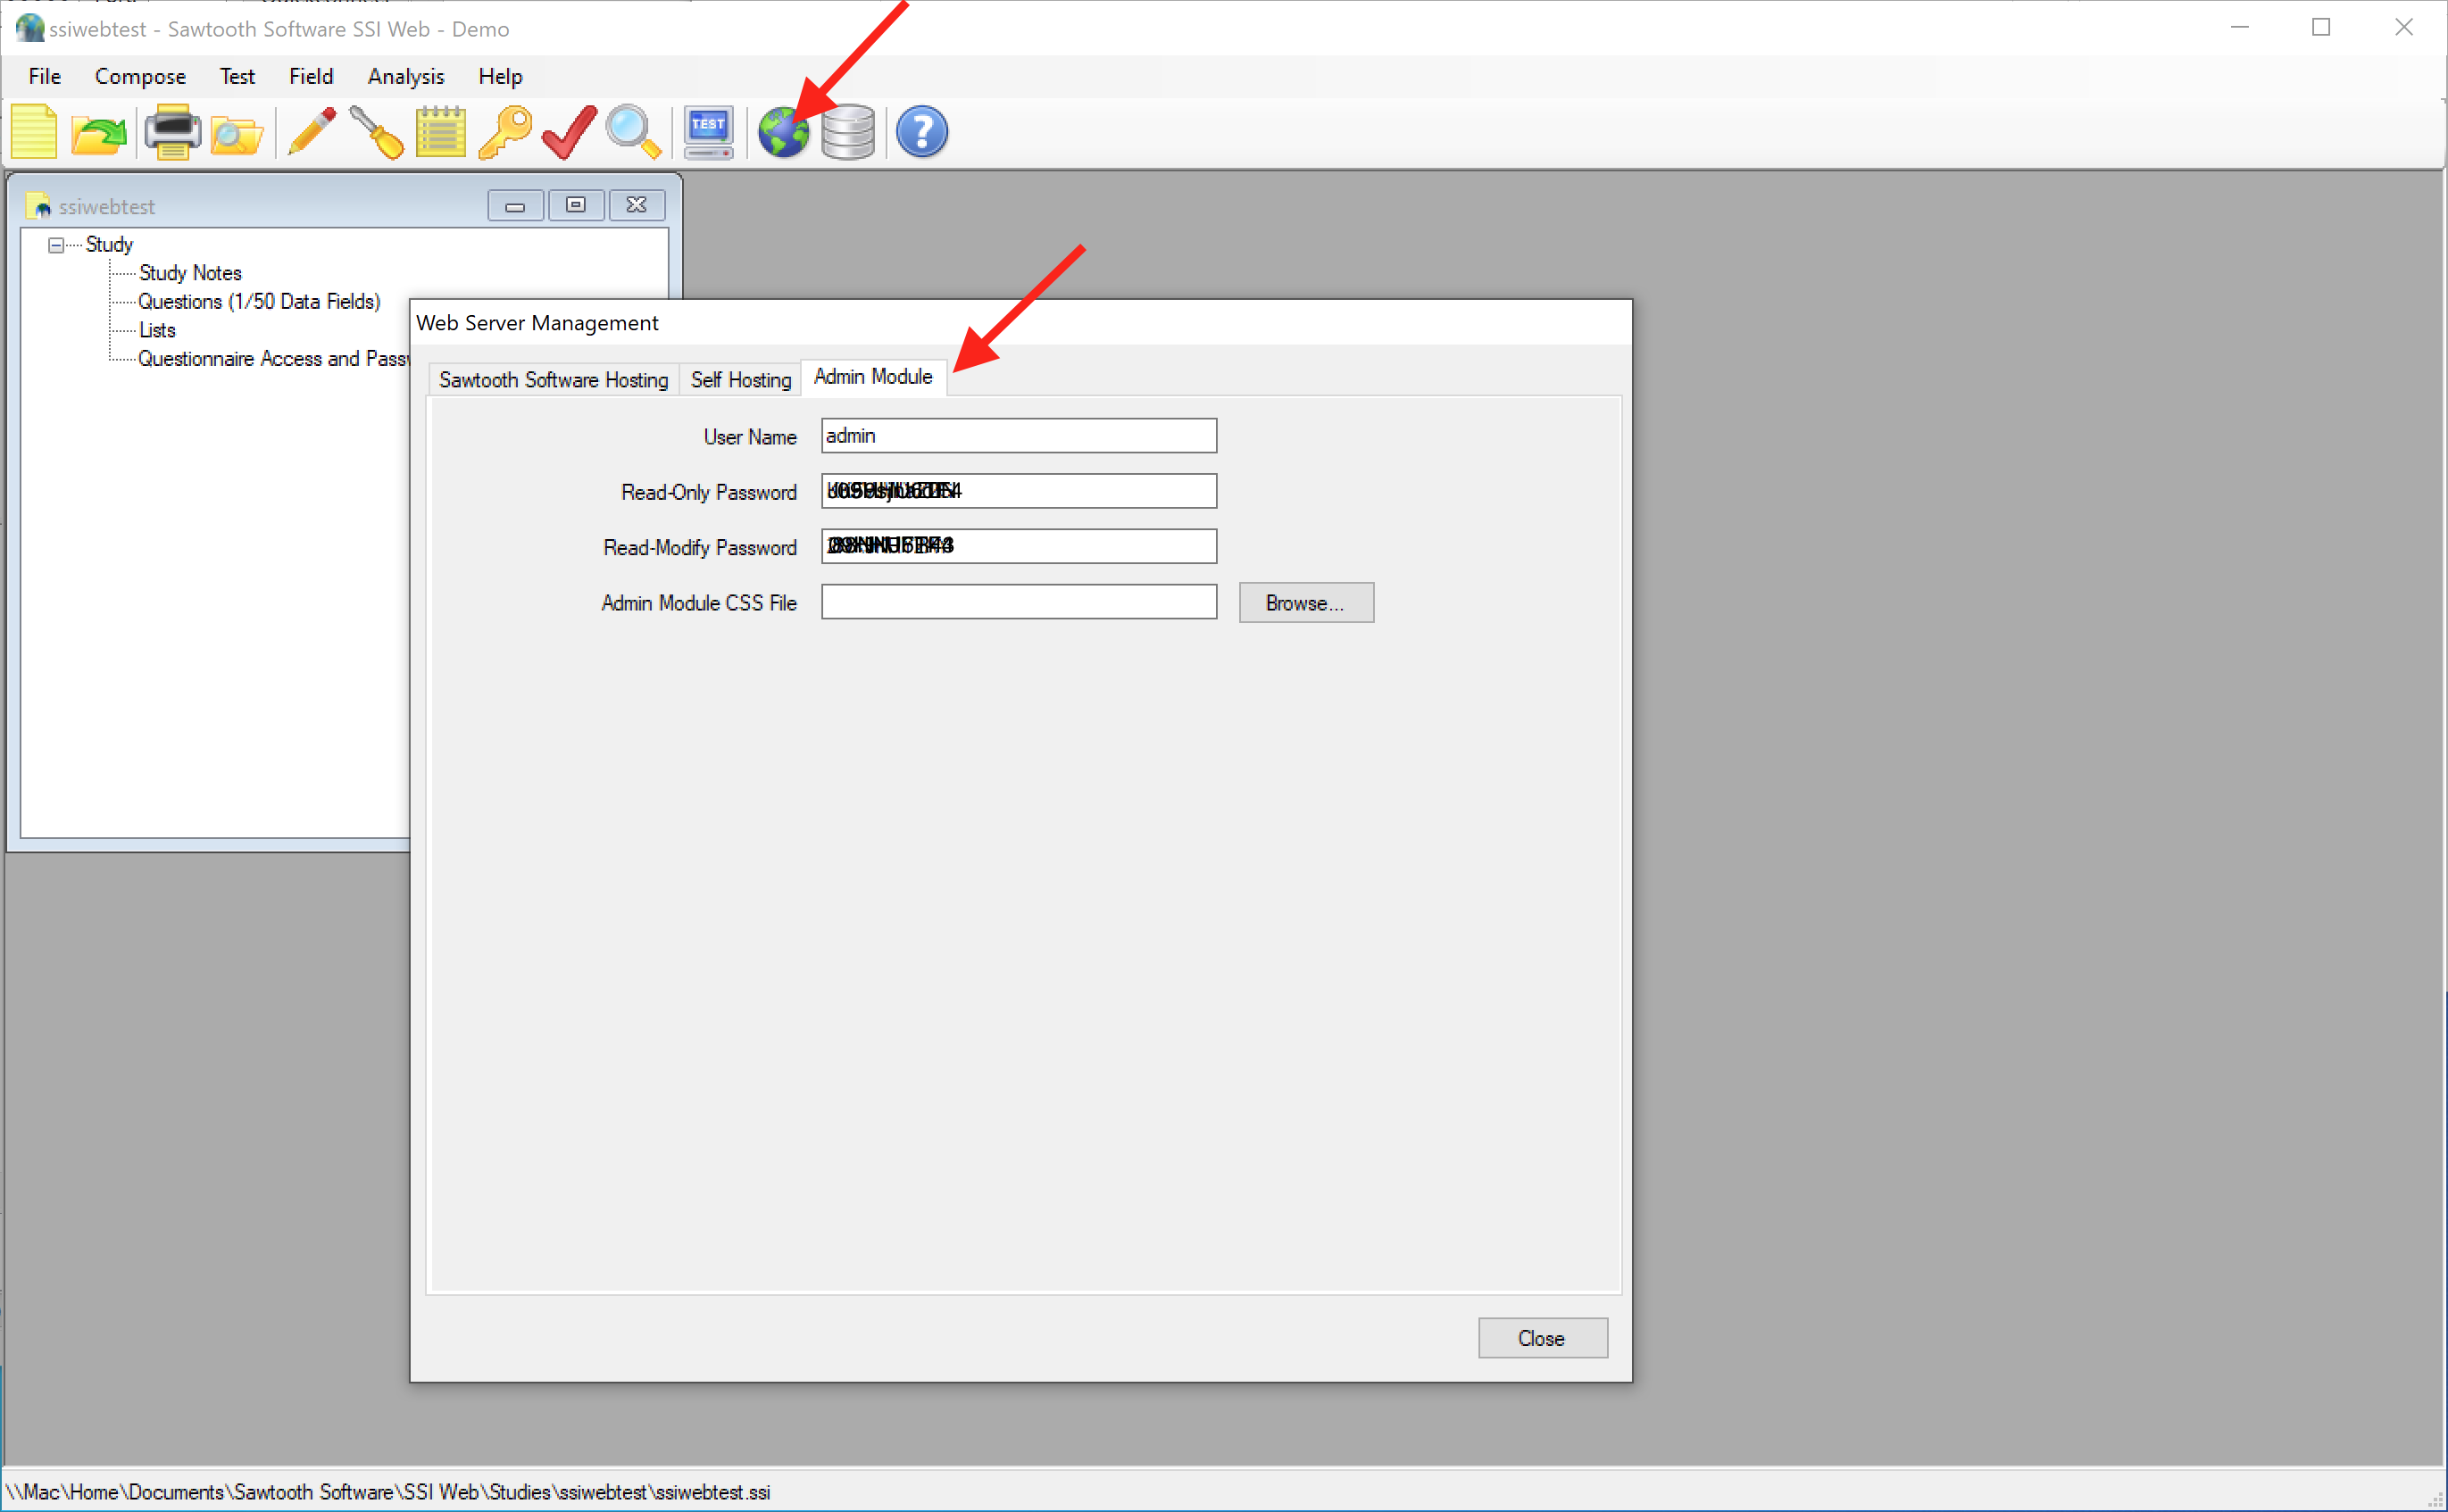Click the Admin Module CSS File input field
Viewport: 2448px width, 1512px height.
point(1018,602)
